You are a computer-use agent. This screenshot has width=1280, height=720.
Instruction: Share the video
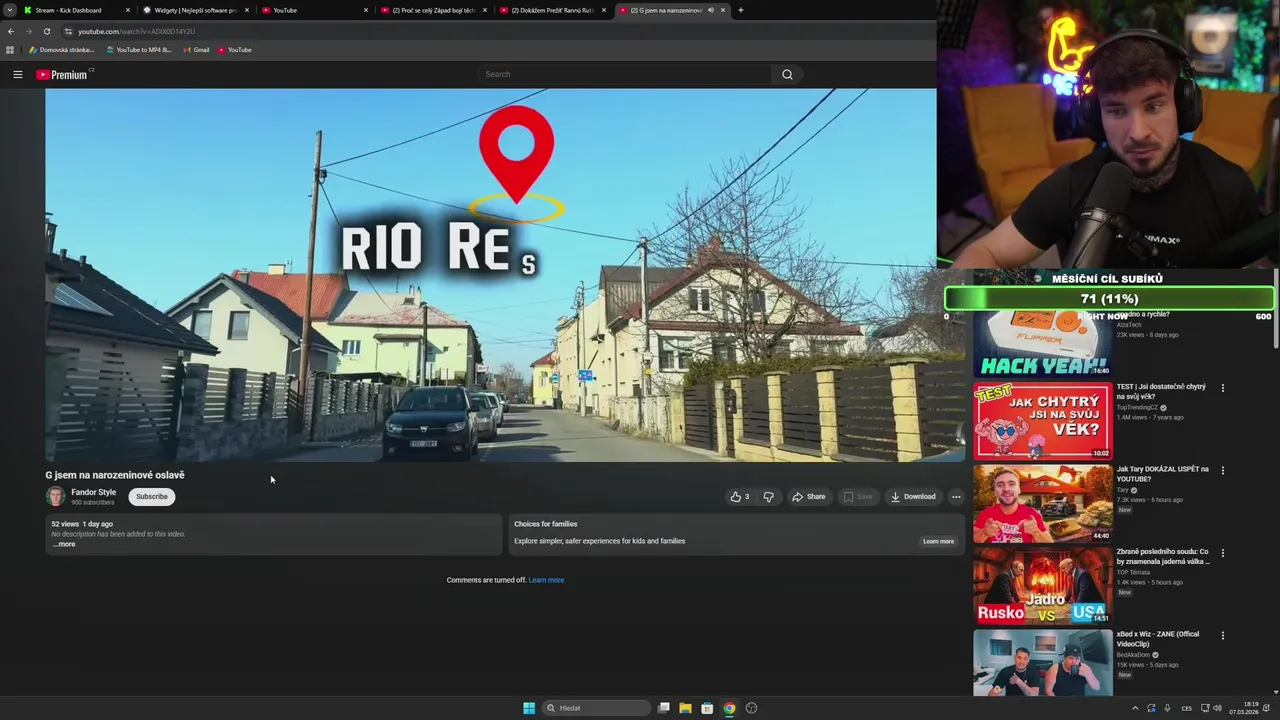point(808,497)
